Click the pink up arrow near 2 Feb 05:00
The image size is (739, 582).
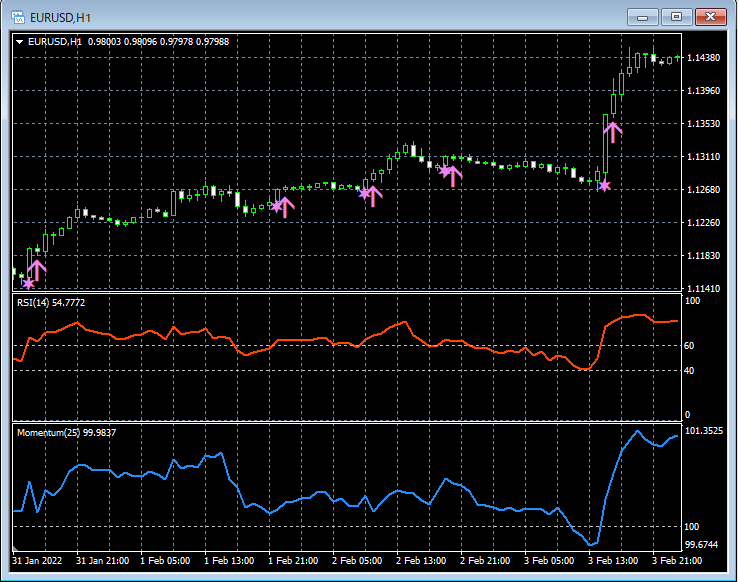click(372, 195)
